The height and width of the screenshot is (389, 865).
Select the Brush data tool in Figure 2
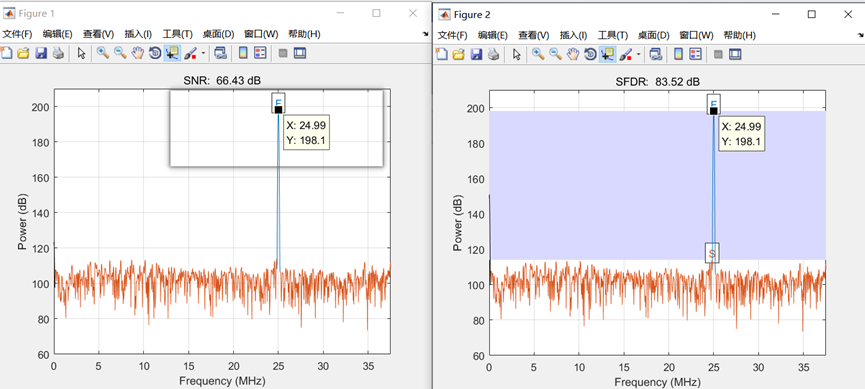tap(626, 54)
